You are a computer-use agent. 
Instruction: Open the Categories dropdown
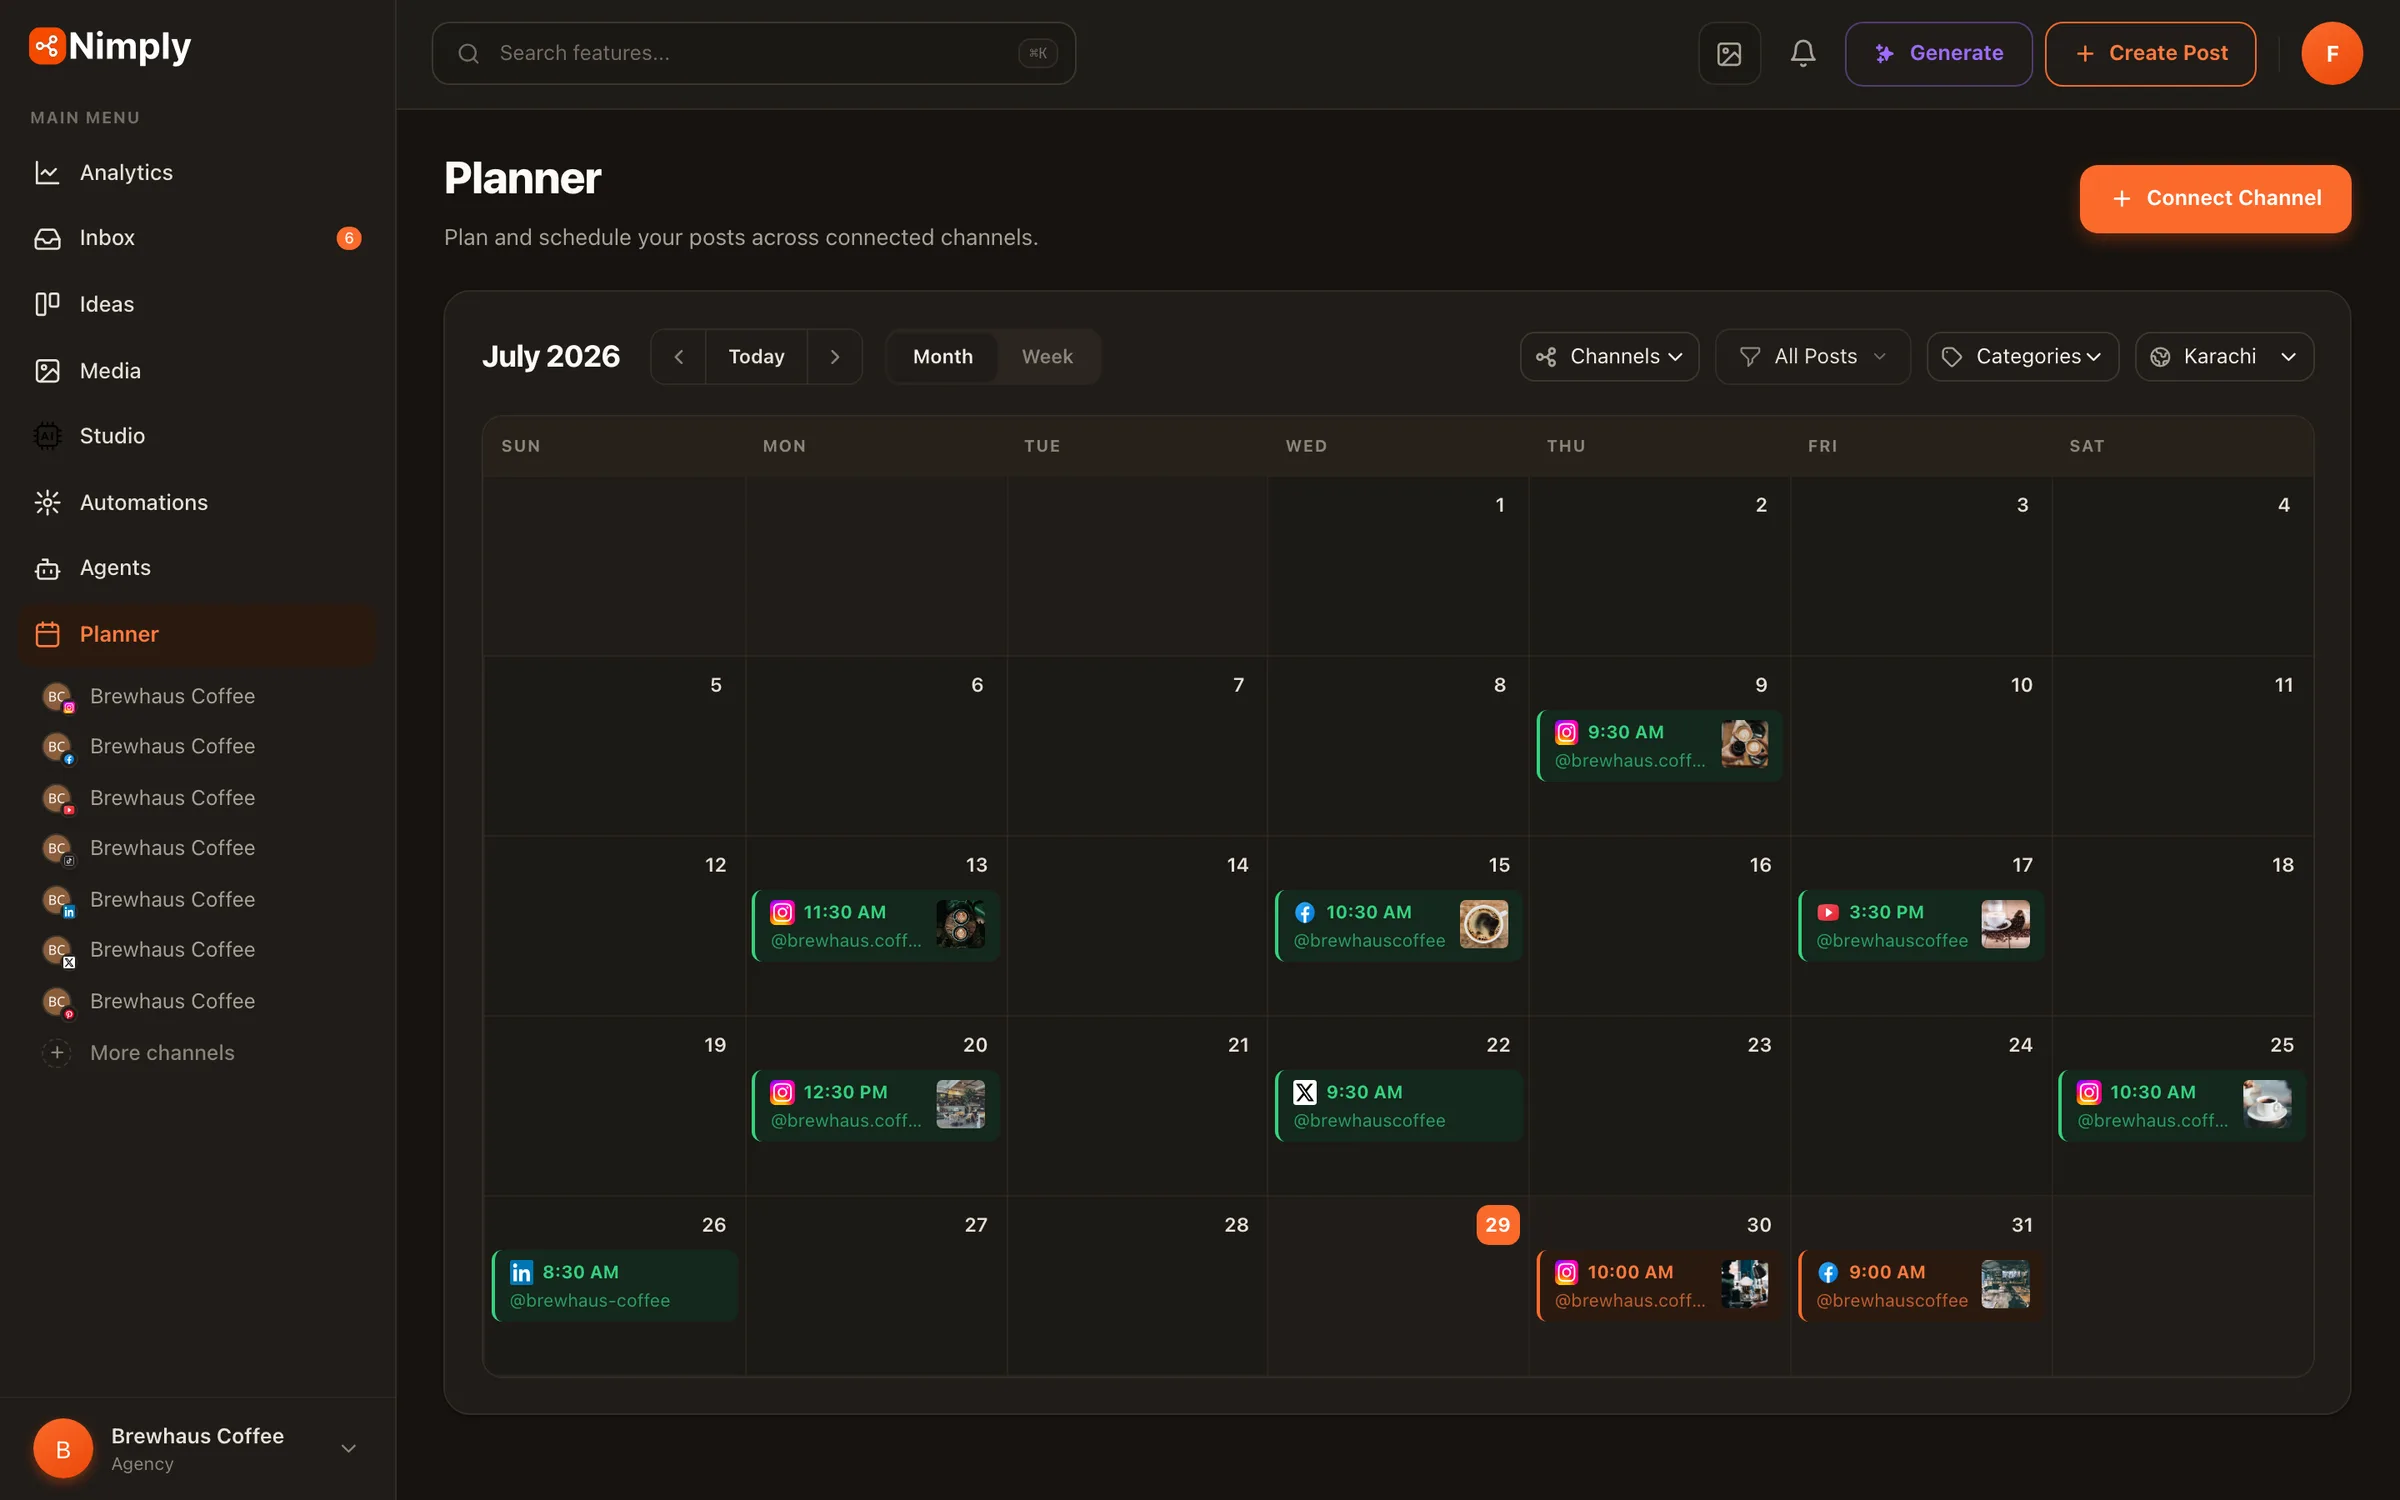2022,357
